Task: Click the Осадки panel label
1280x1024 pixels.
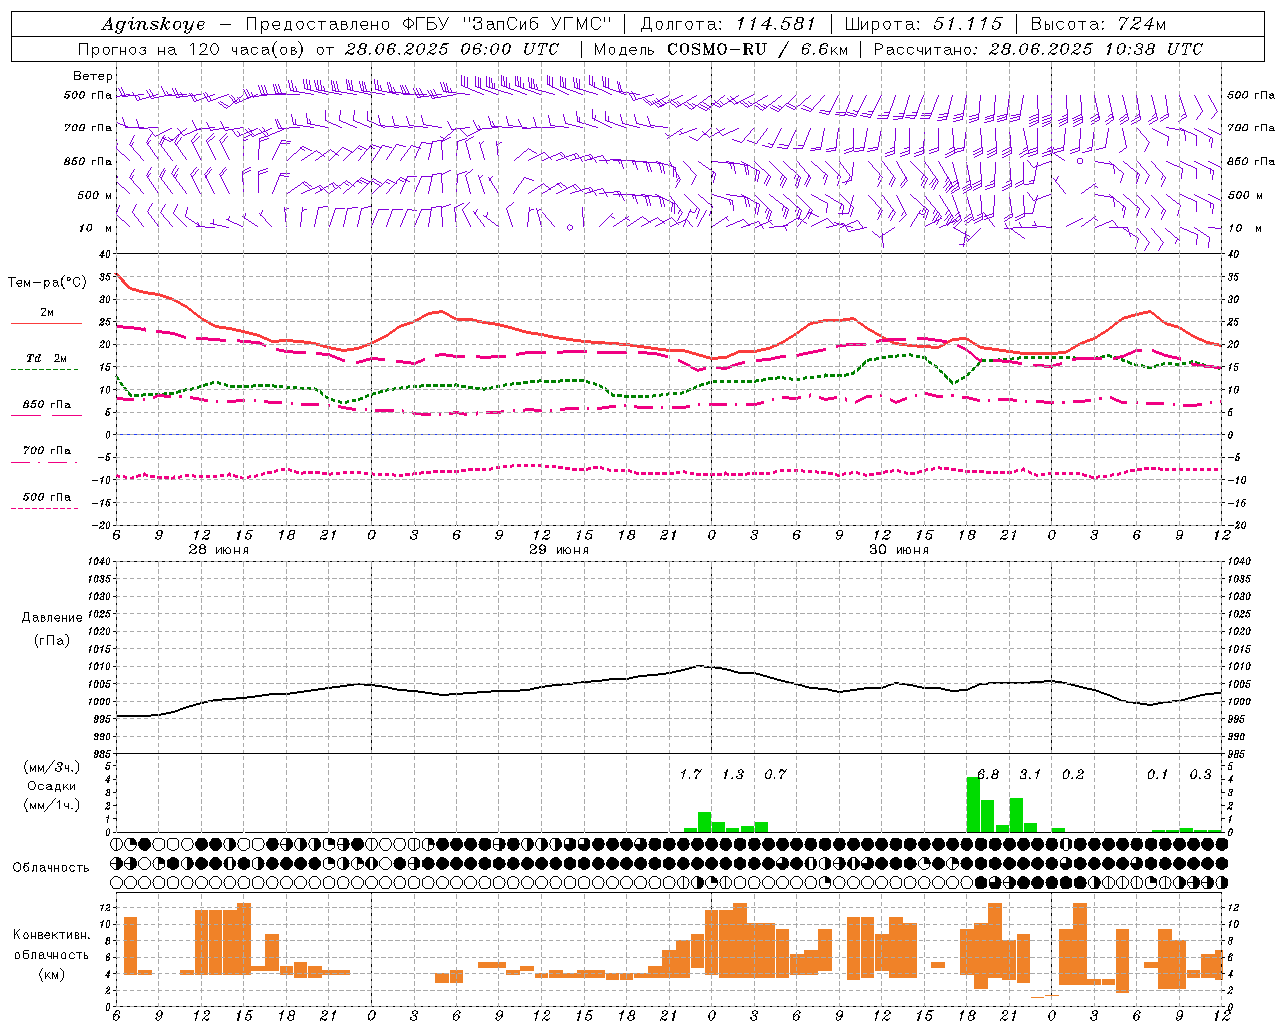Action: [x=51, y=786]
